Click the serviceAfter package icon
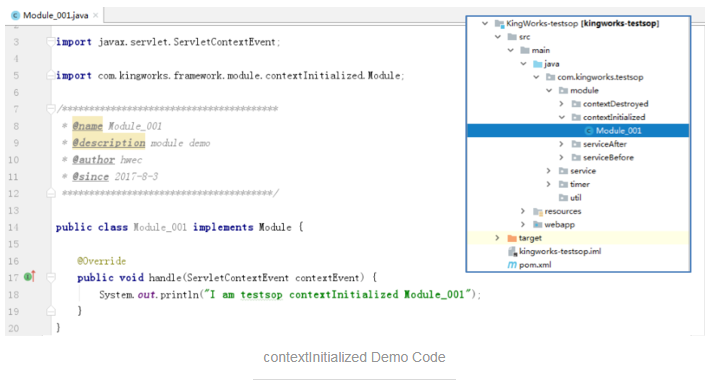The width and height of the screenshot is (708, 386). tap(576, 144)
